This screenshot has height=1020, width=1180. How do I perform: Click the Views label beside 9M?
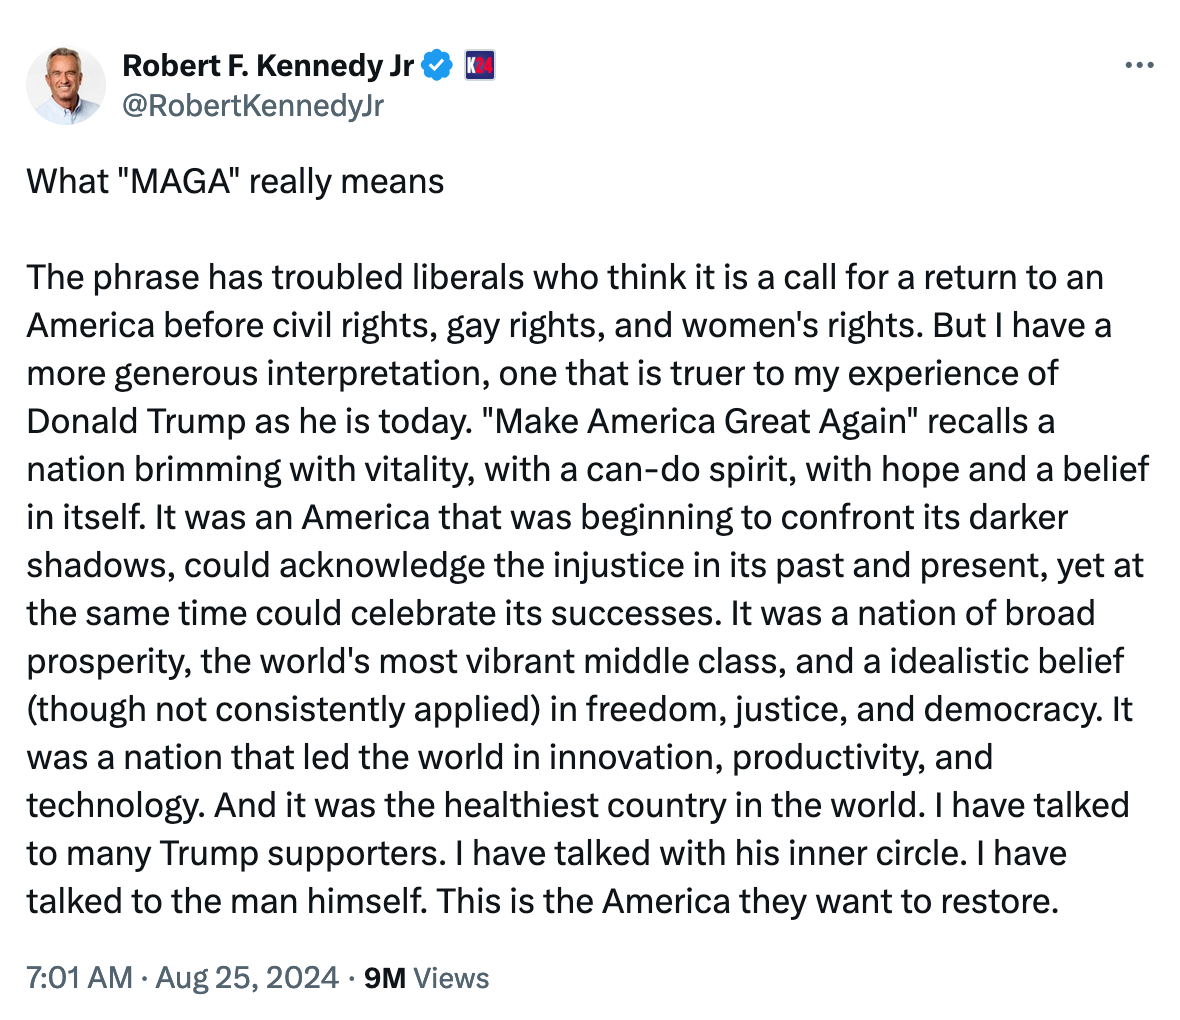[x=451, y=977]
